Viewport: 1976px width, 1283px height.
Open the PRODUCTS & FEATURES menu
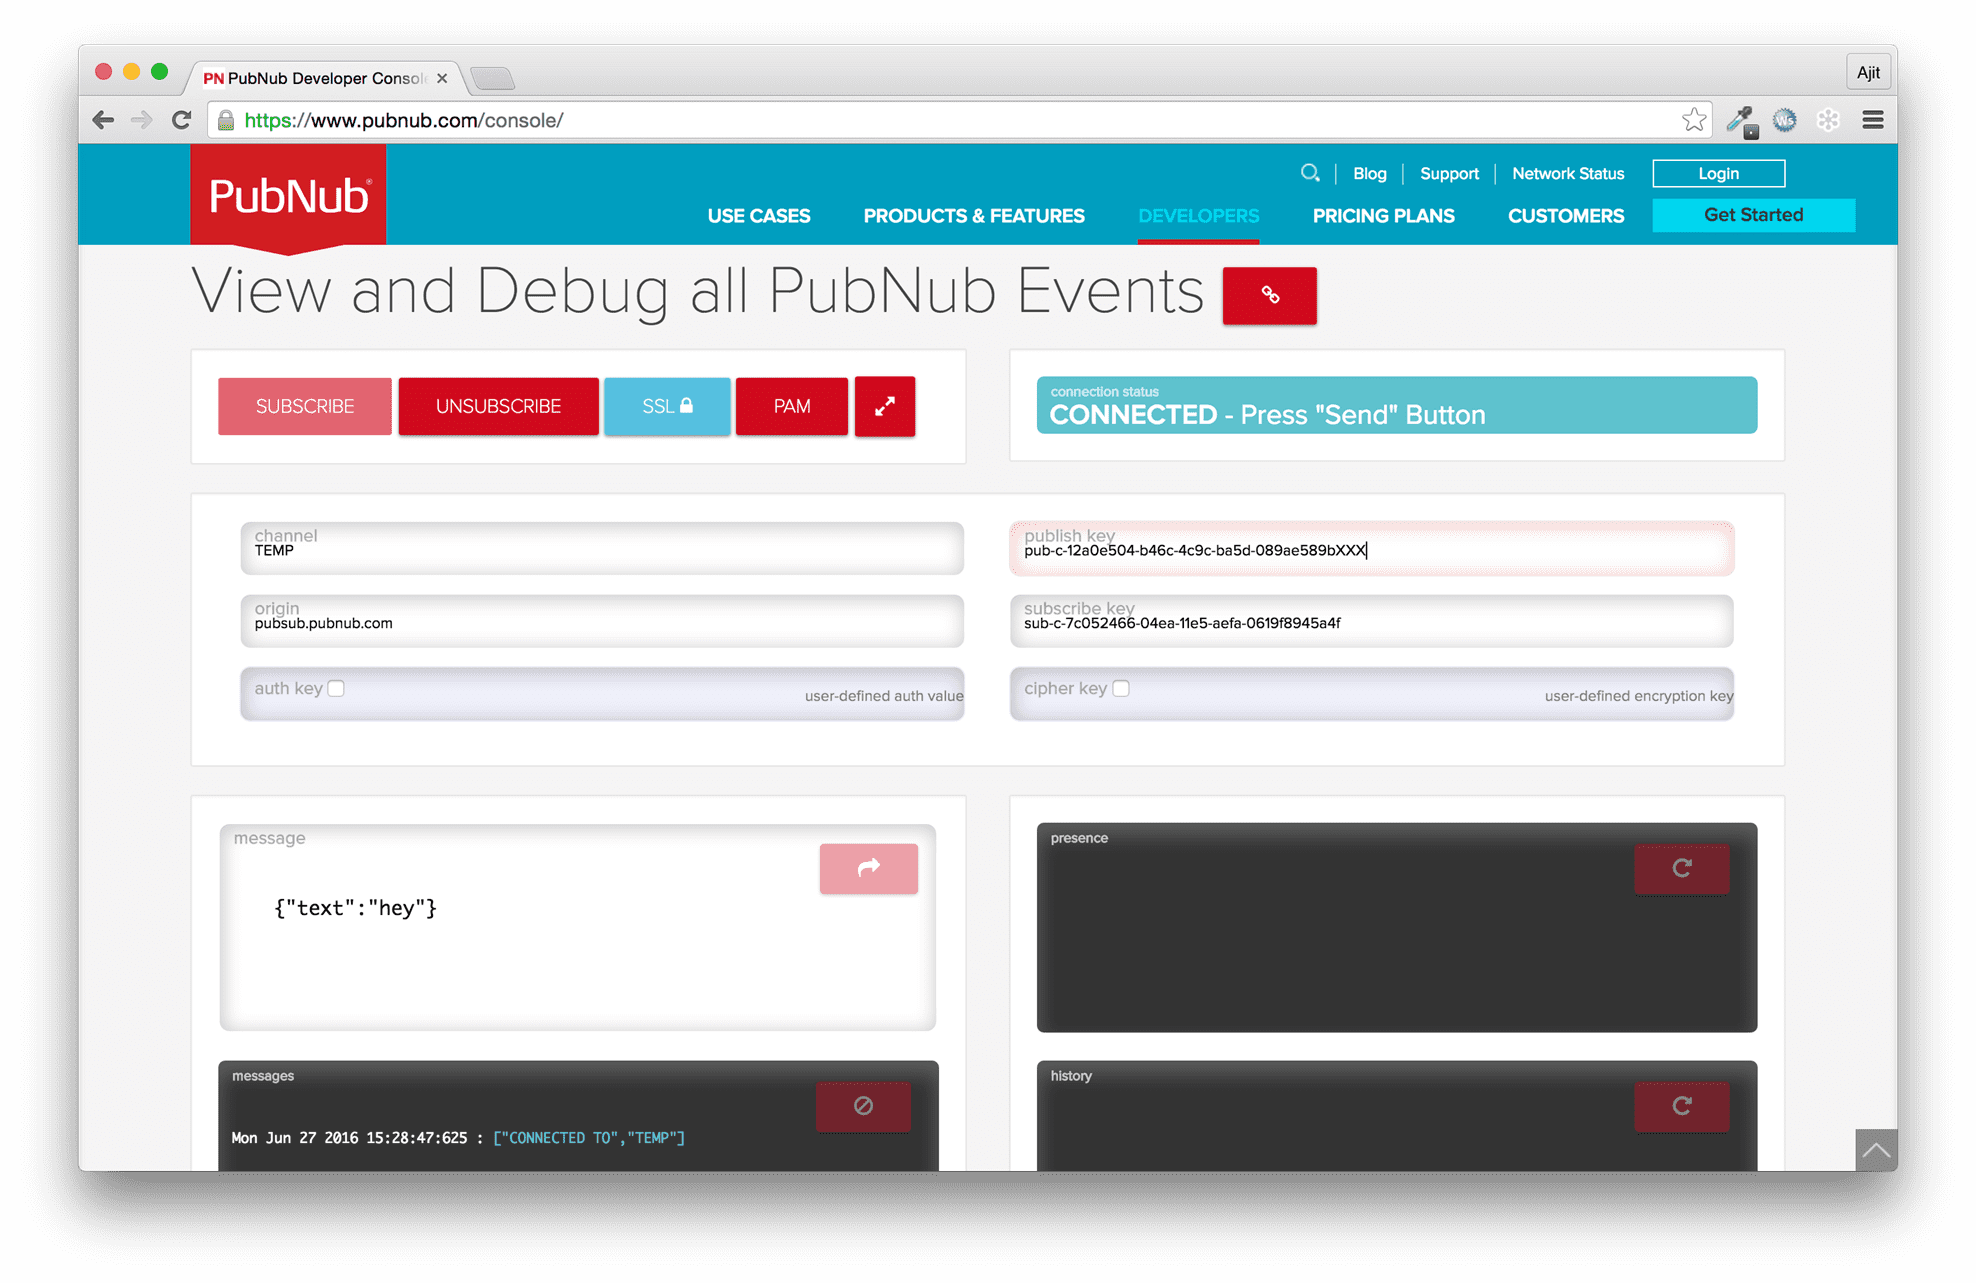(x=974, y=216)
